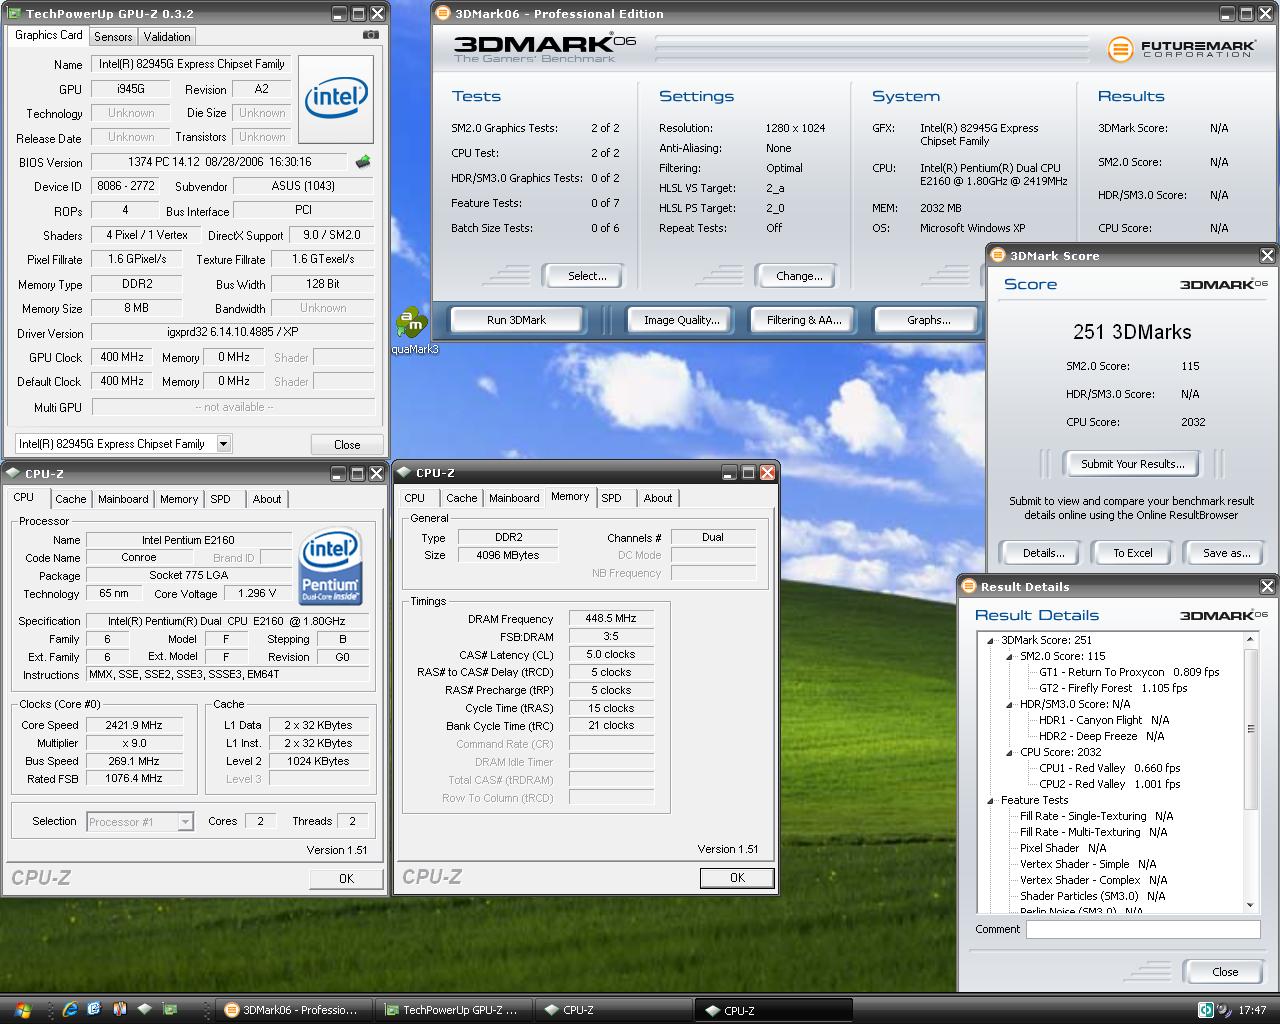Click the Intel logo in GPU-Z
Screen dimensions: 1280x1024
click(x=336, y=99)
